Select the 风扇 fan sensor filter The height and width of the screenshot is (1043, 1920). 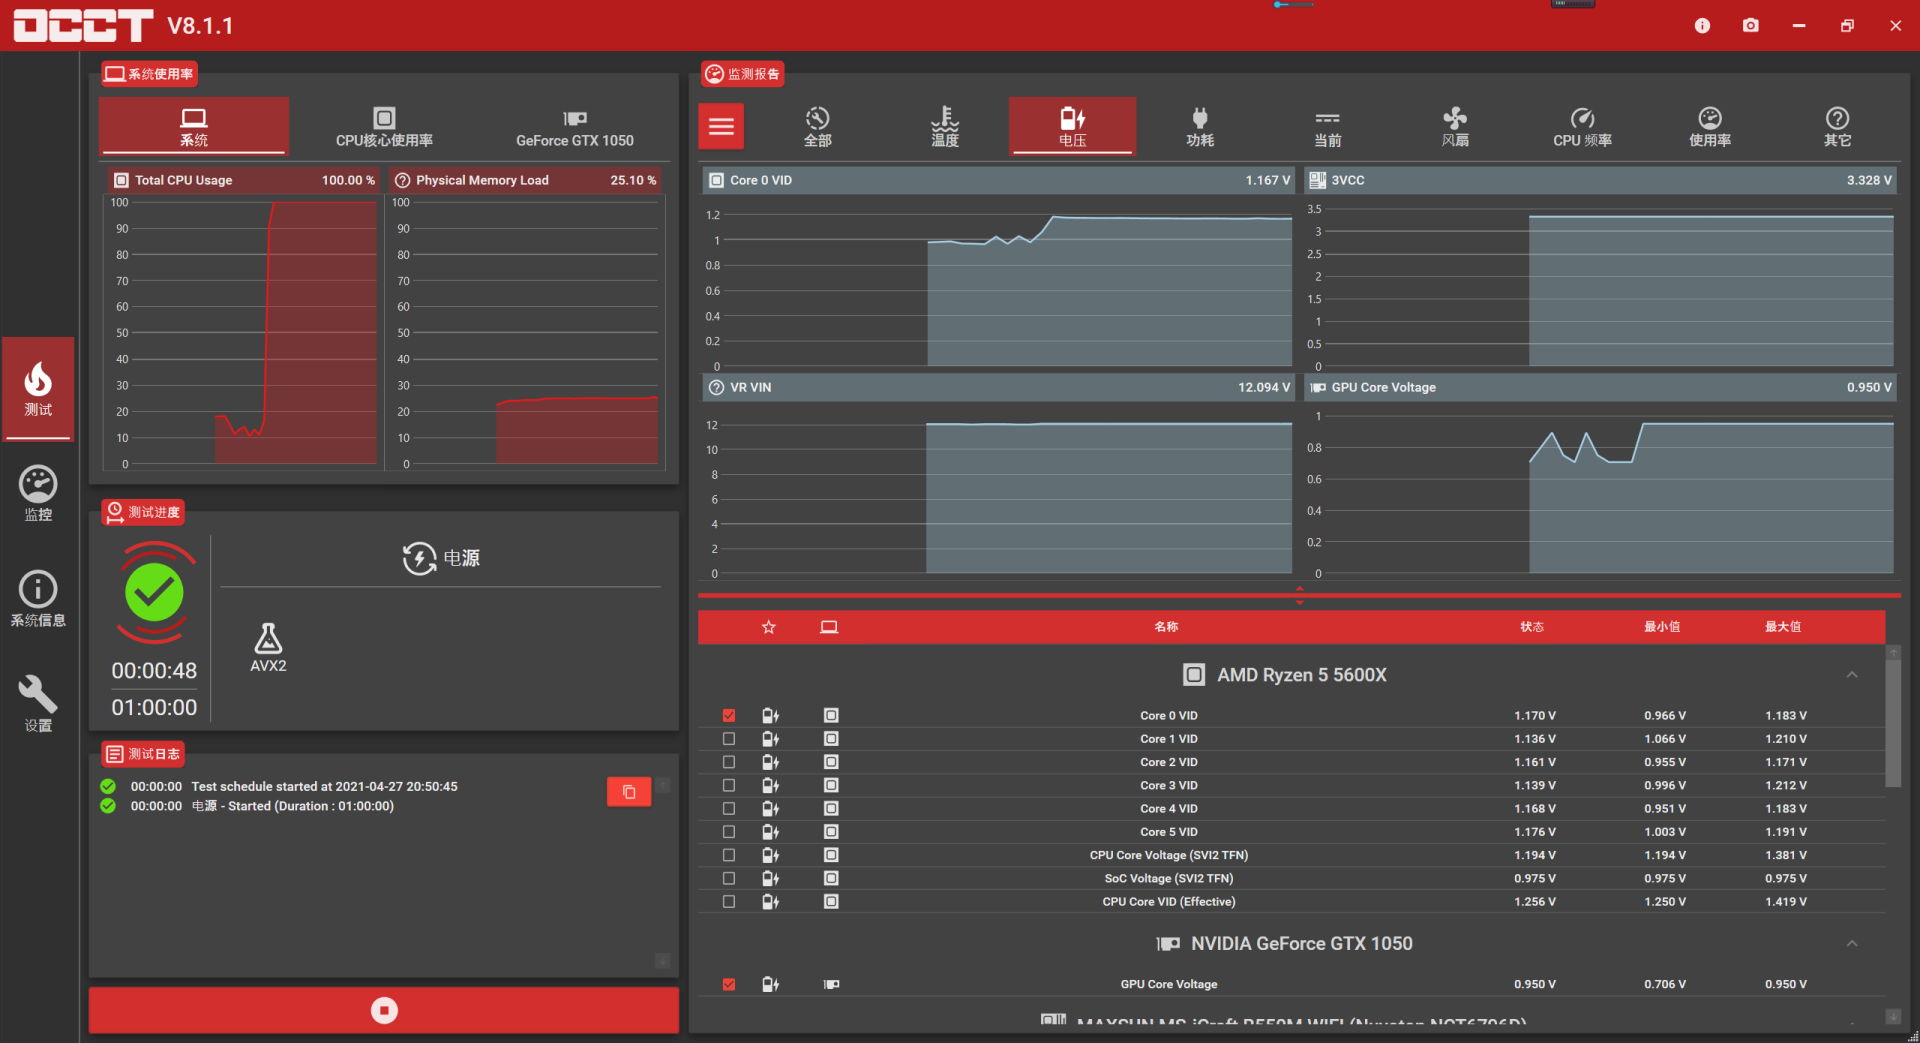pyautogui.click(x=1455, y=127)
